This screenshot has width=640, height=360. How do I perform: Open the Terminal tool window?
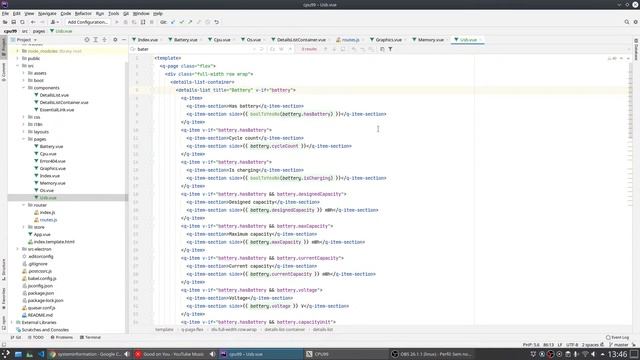pos(90,338)
